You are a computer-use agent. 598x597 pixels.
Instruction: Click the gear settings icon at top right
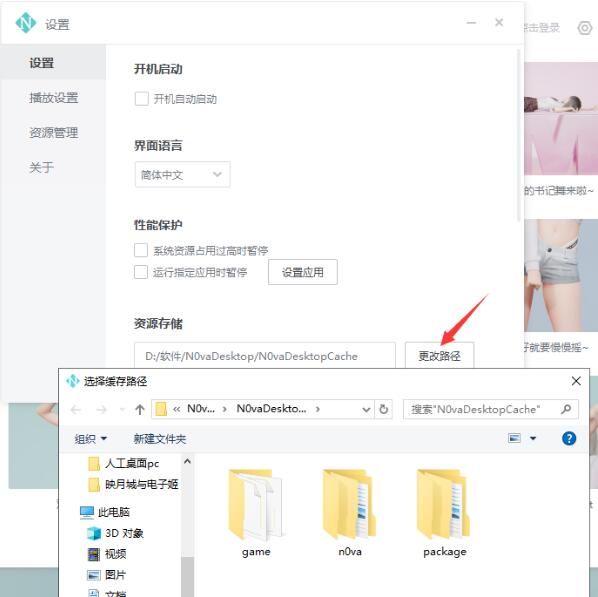point(585,28)
